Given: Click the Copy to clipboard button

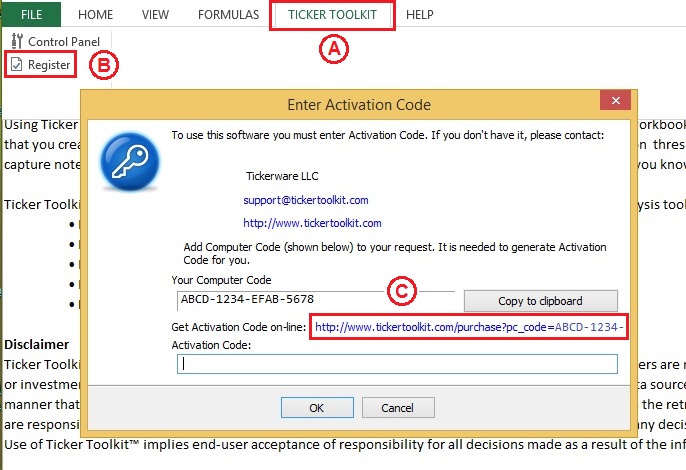Looking at the screenshot, I should 541,301.
